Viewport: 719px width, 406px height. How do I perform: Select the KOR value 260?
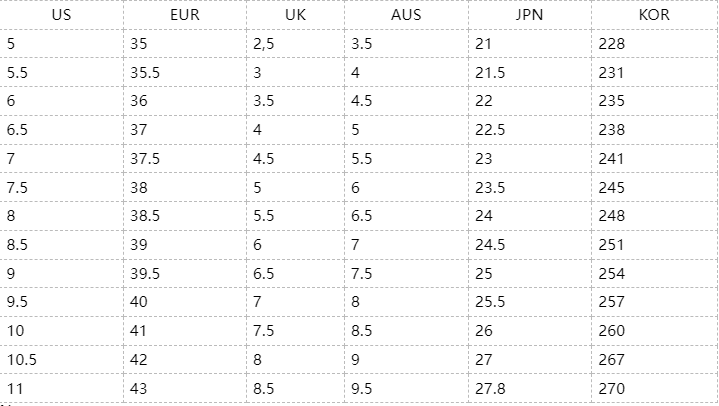[654, 331]
